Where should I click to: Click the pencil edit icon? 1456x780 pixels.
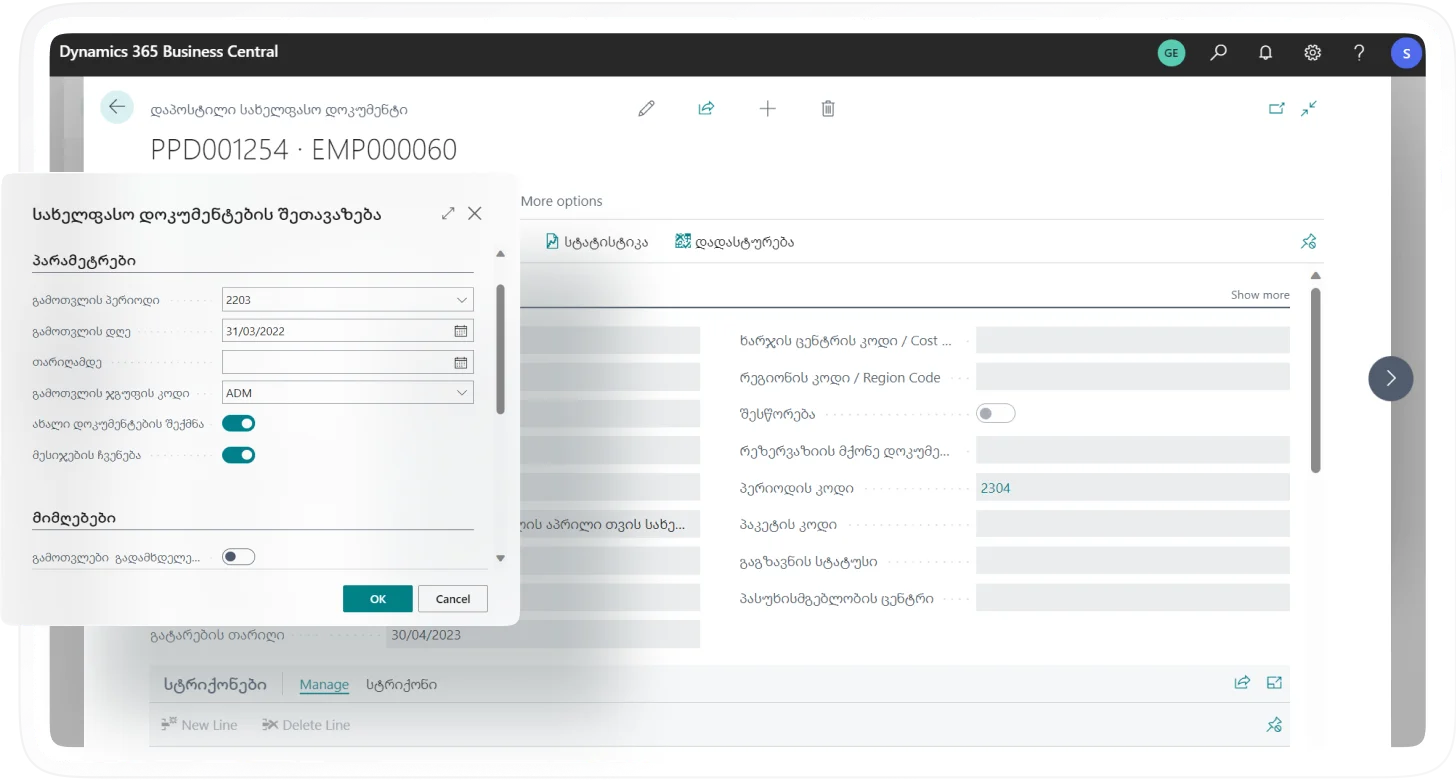point(646,108)
